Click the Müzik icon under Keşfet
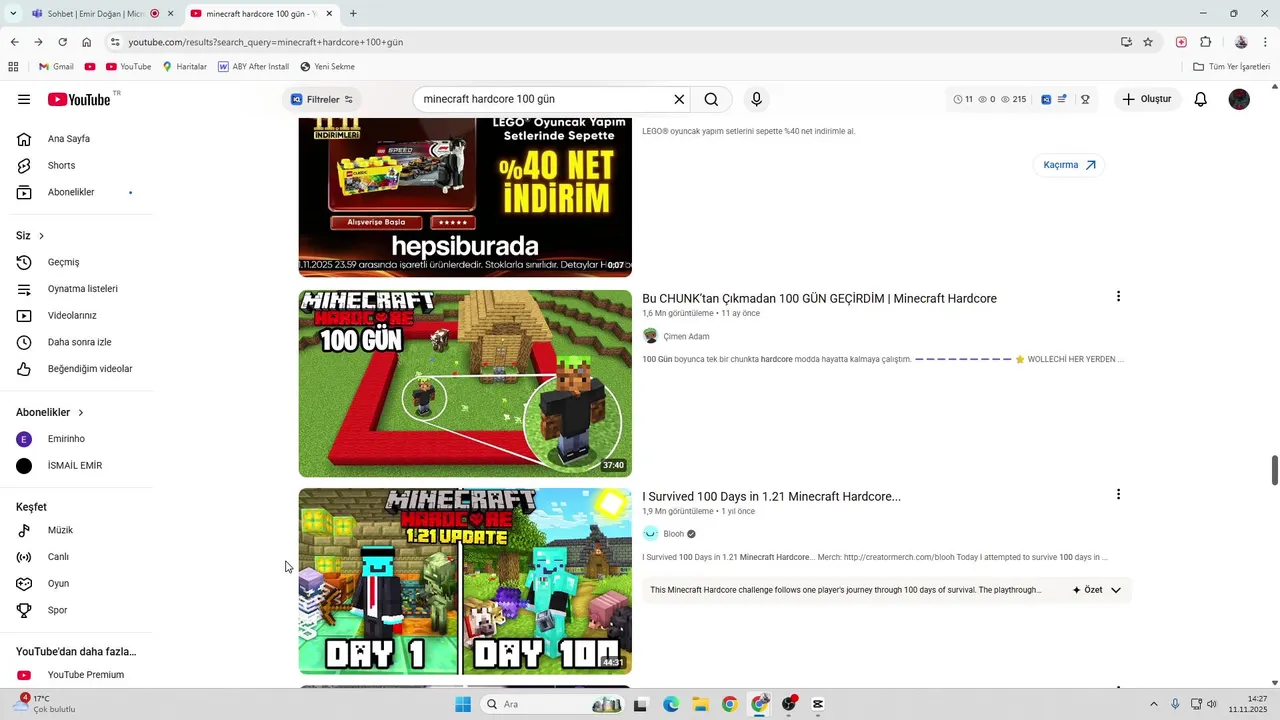The height and width of the screenshot is (720, 1280). click(25, 530)
